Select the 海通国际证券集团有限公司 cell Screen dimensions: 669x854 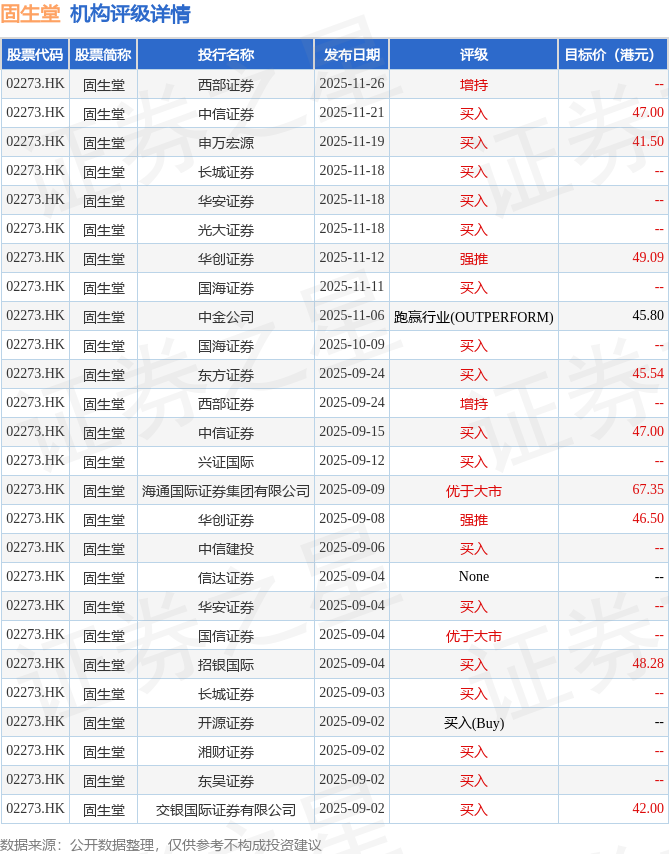[226, 491]
